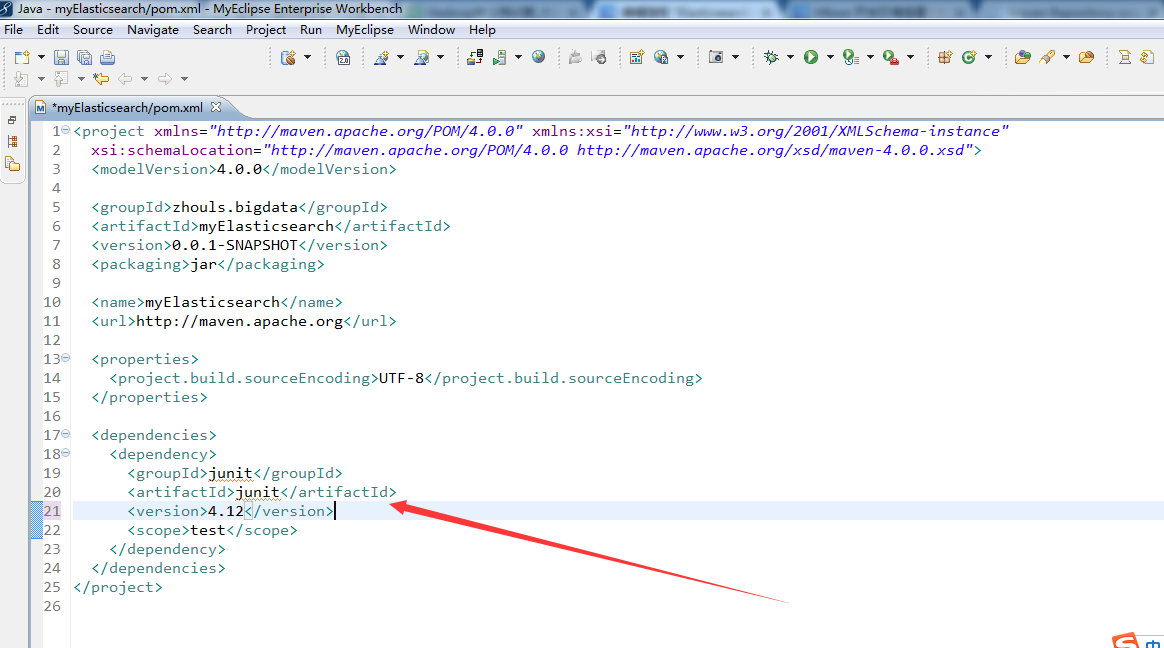Image resolution: width=1164 pixels, height=648 pixels.
Task: Collapse the project element at line 1
Action: coord(65,130)
